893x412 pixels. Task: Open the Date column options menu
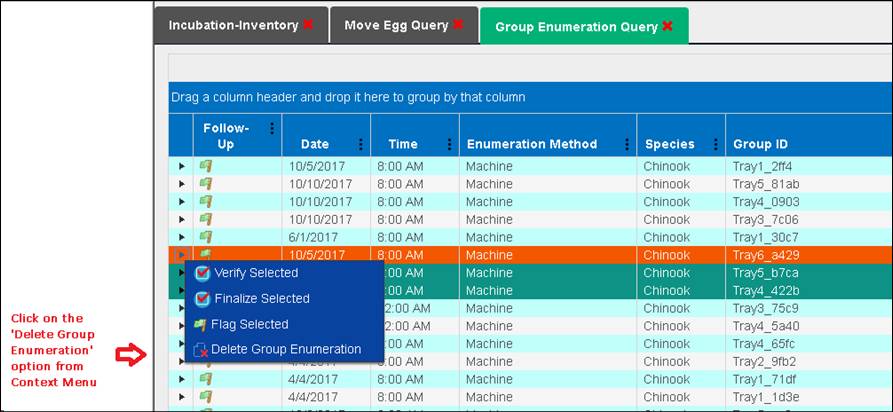point(360,144)
